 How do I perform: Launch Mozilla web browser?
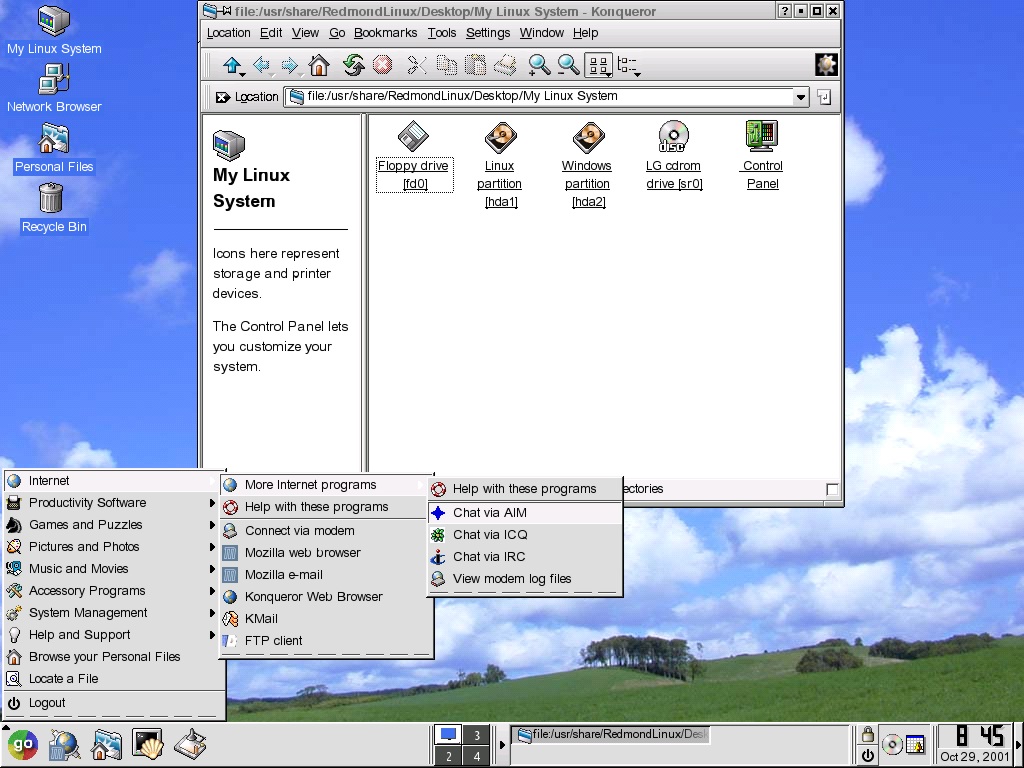click(x=325, y=553)
